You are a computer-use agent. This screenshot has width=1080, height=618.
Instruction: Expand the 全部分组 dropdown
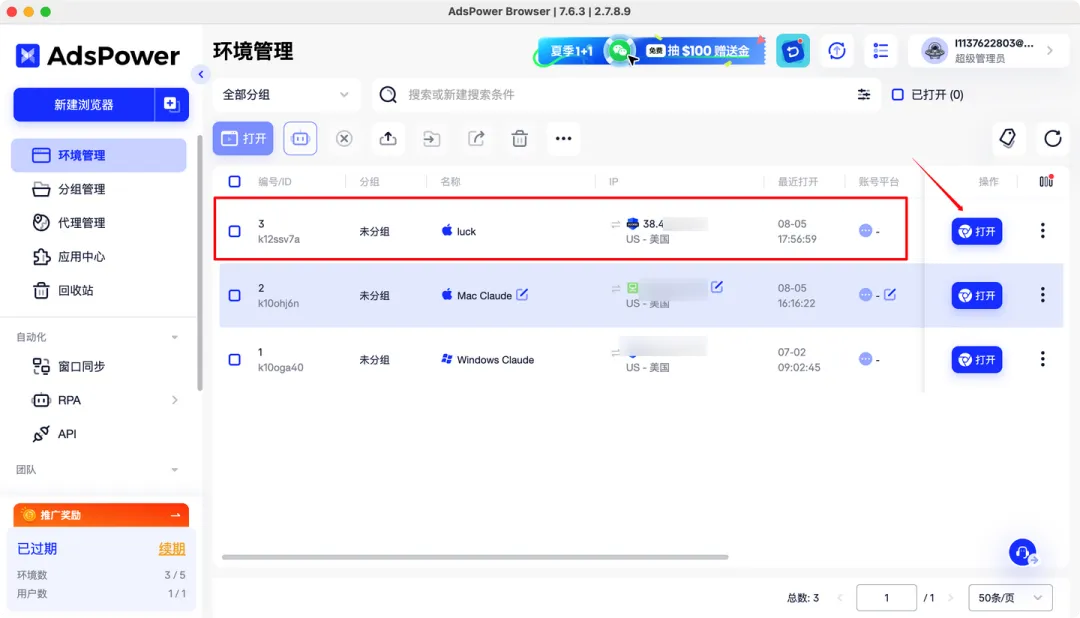(x=285, y=95)
